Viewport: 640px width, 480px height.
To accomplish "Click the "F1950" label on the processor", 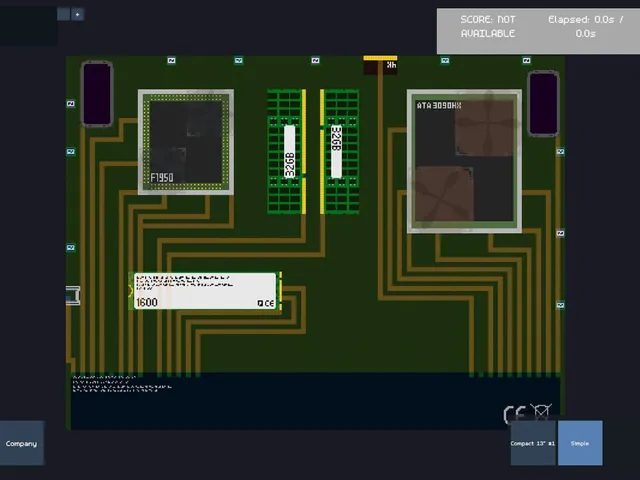I will [162, 178].
